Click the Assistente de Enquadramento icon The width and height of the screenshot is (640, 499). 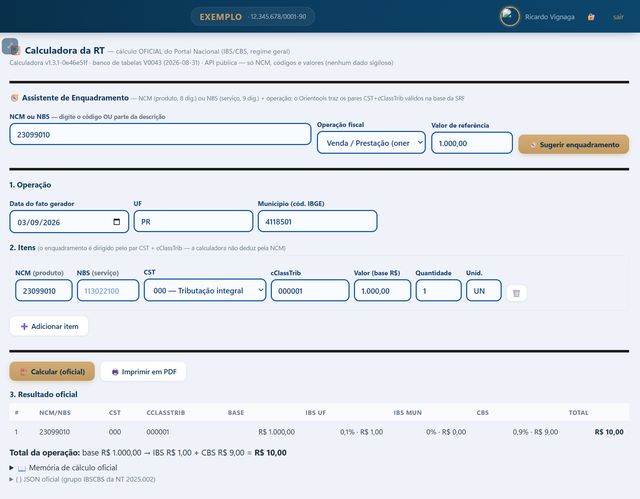(x=14, y=98)
